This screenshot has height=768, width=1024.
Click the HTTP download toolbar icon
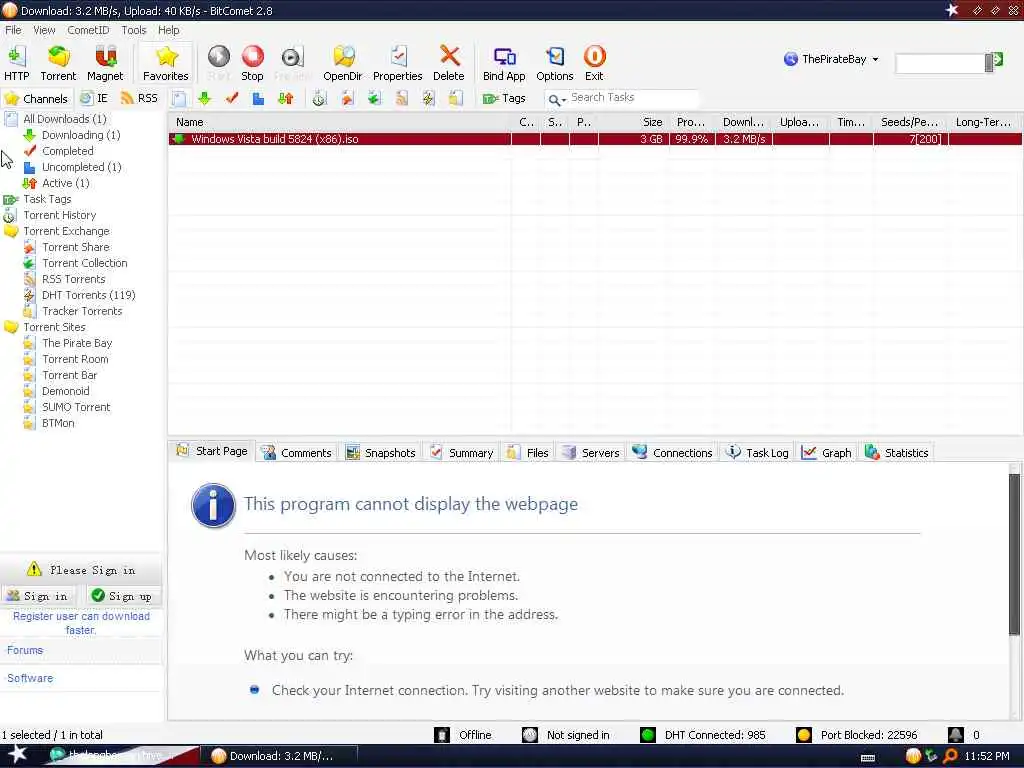(16, 63)
